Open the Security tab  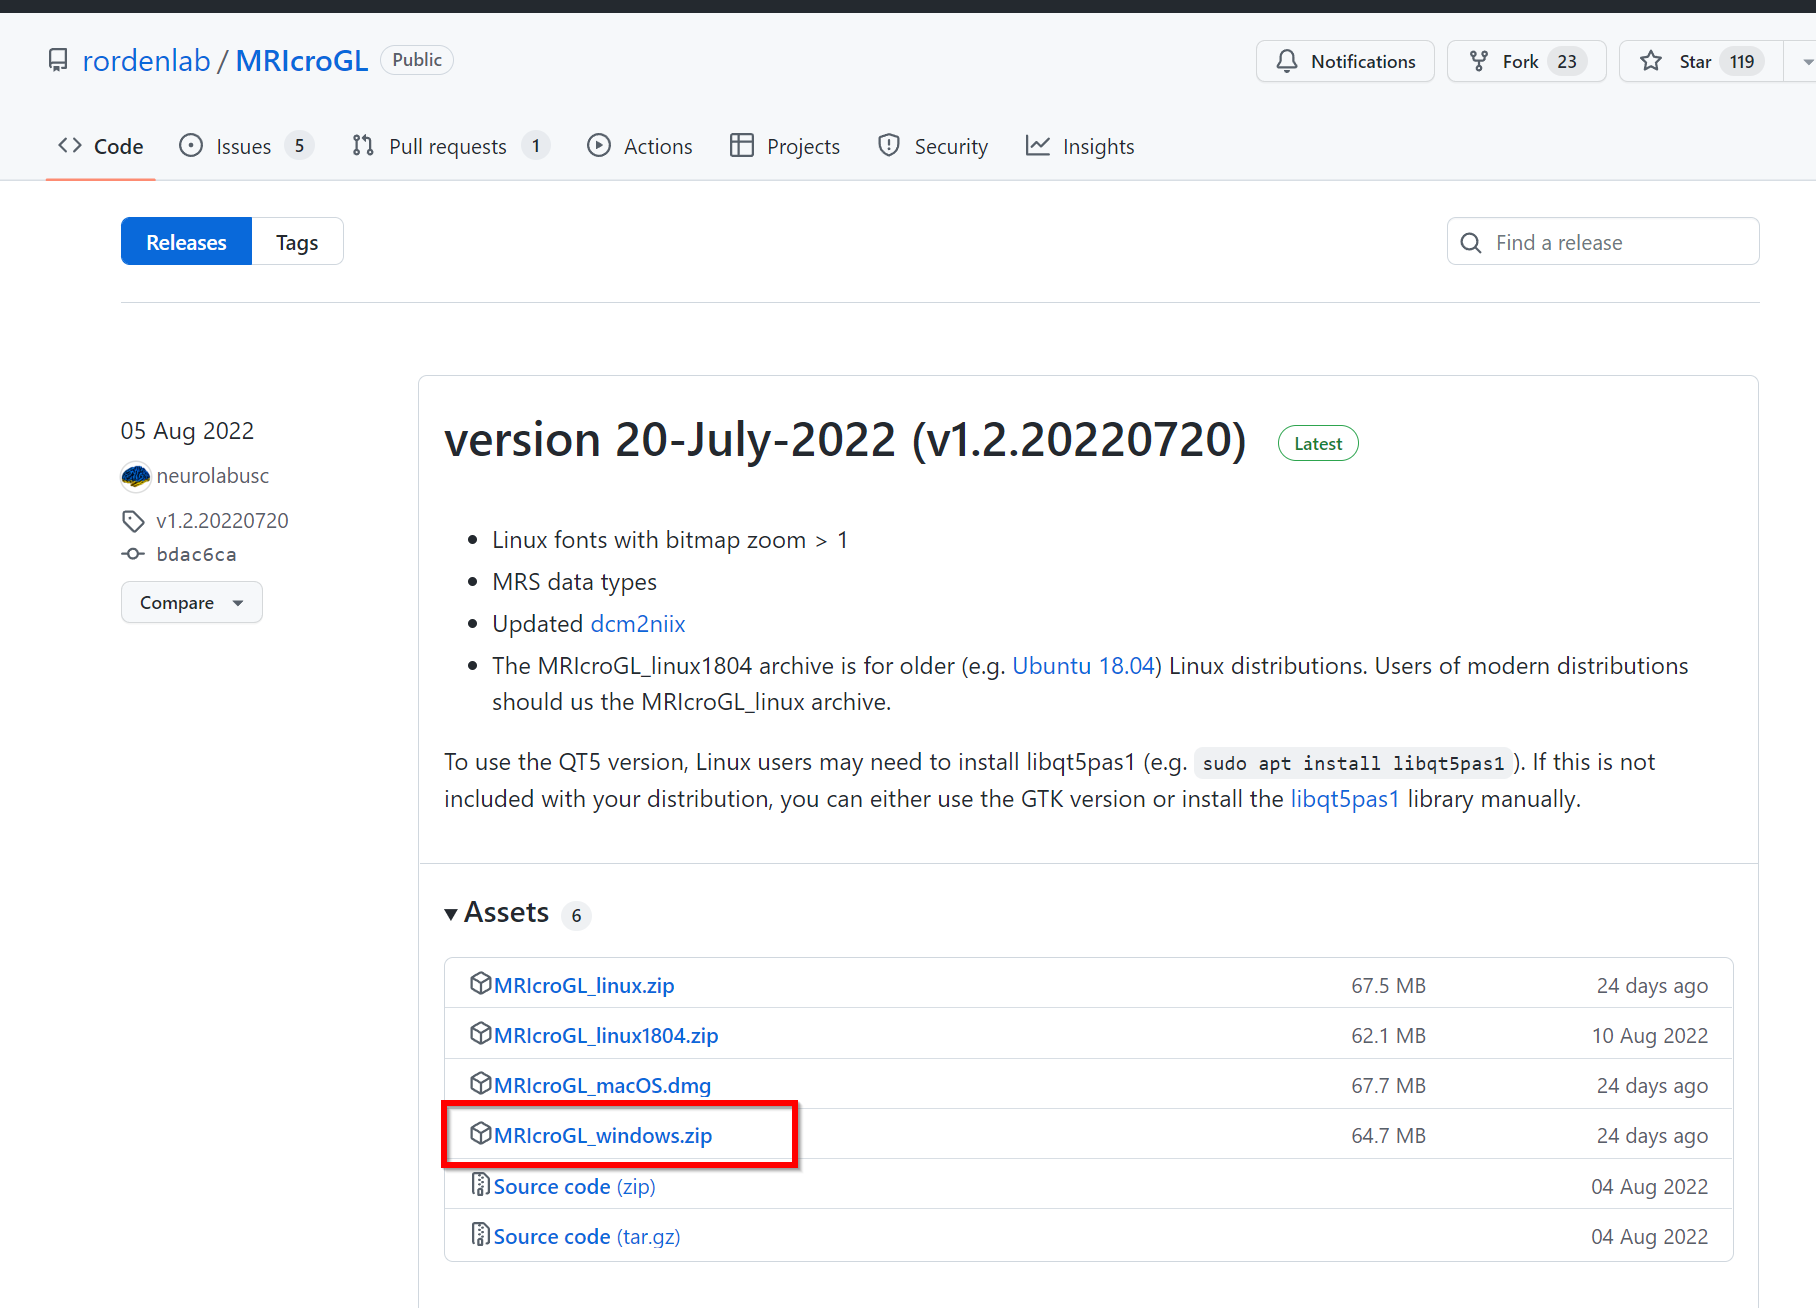click(x=933, y=146)
